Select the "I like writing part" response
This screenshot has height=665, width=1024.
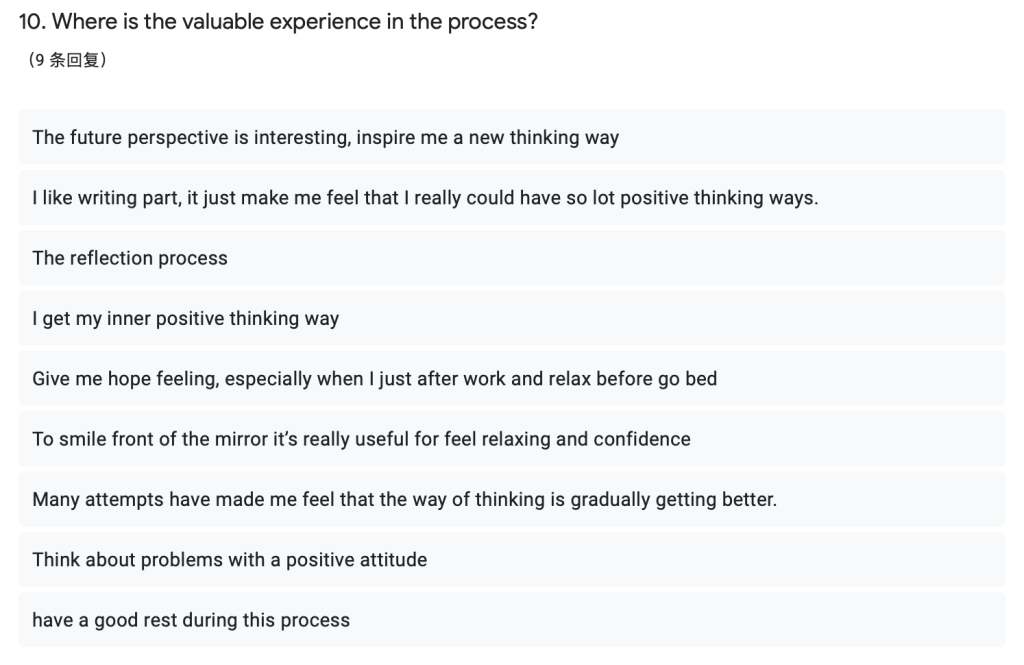click(x=425, y=198)
